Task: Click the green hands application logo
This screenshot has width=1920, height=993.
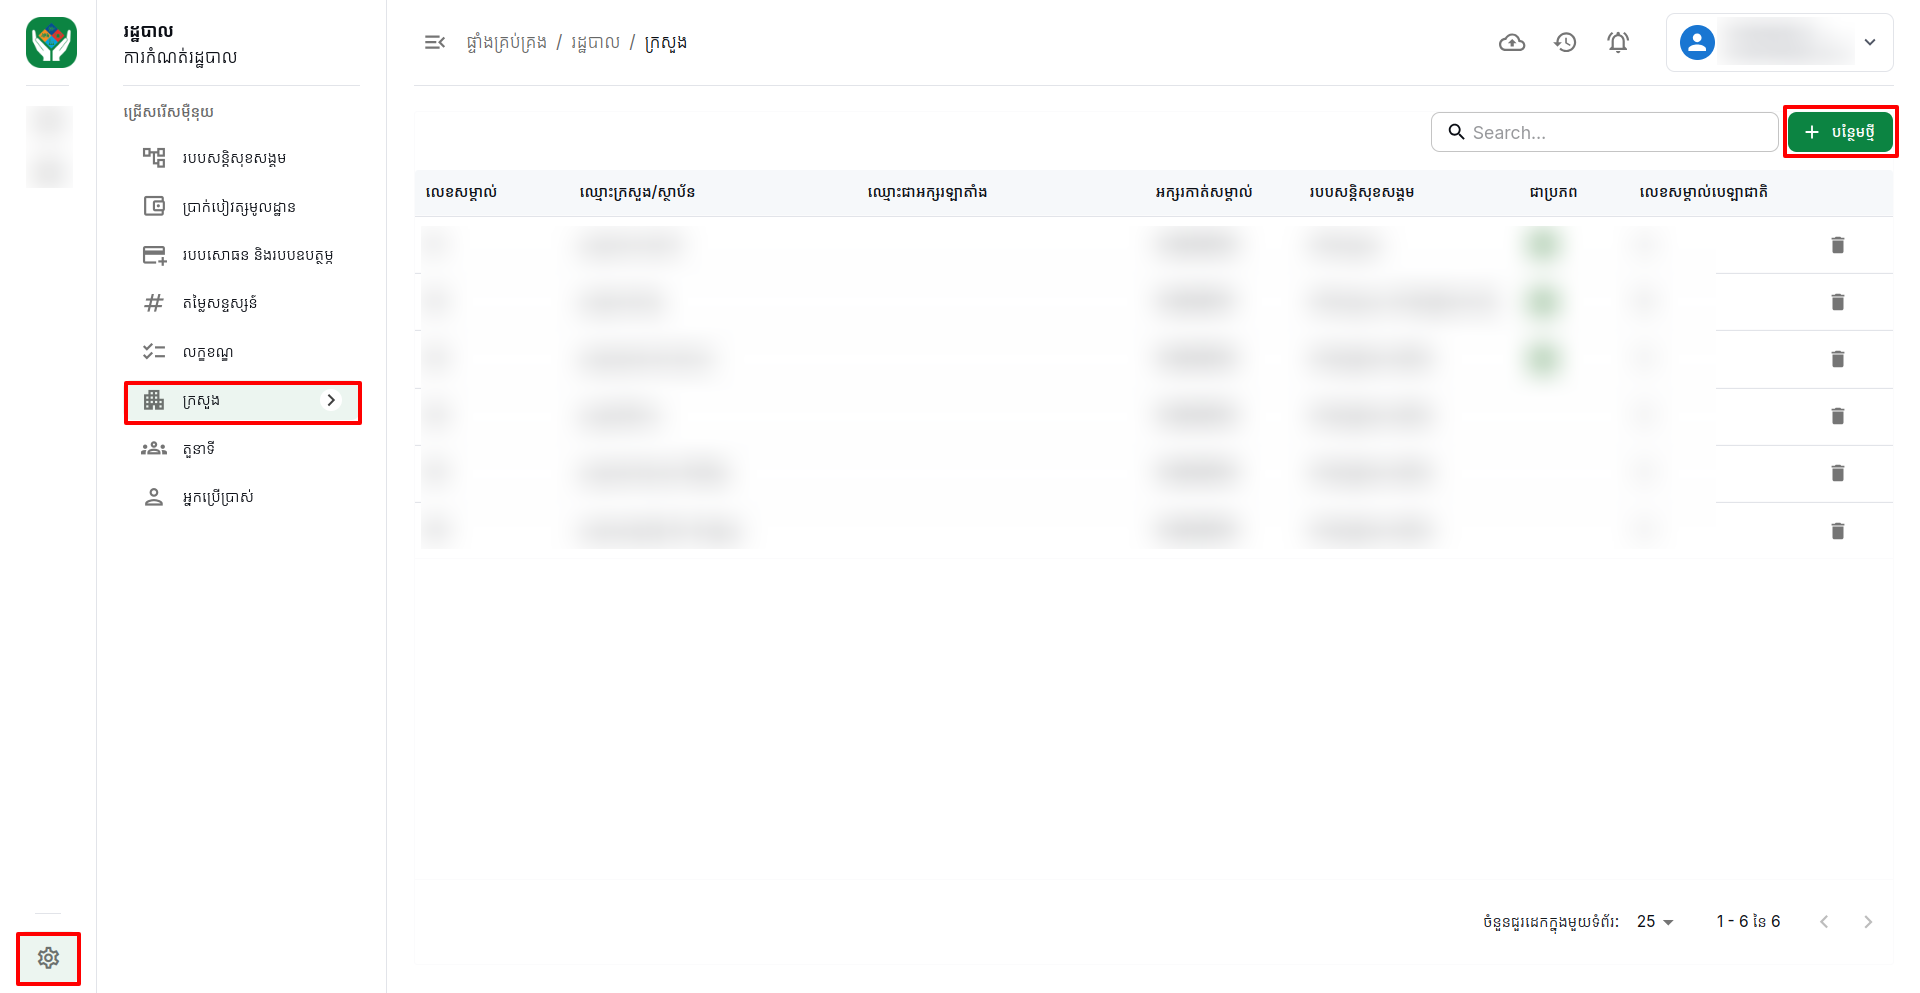Action: pos(51,42)
